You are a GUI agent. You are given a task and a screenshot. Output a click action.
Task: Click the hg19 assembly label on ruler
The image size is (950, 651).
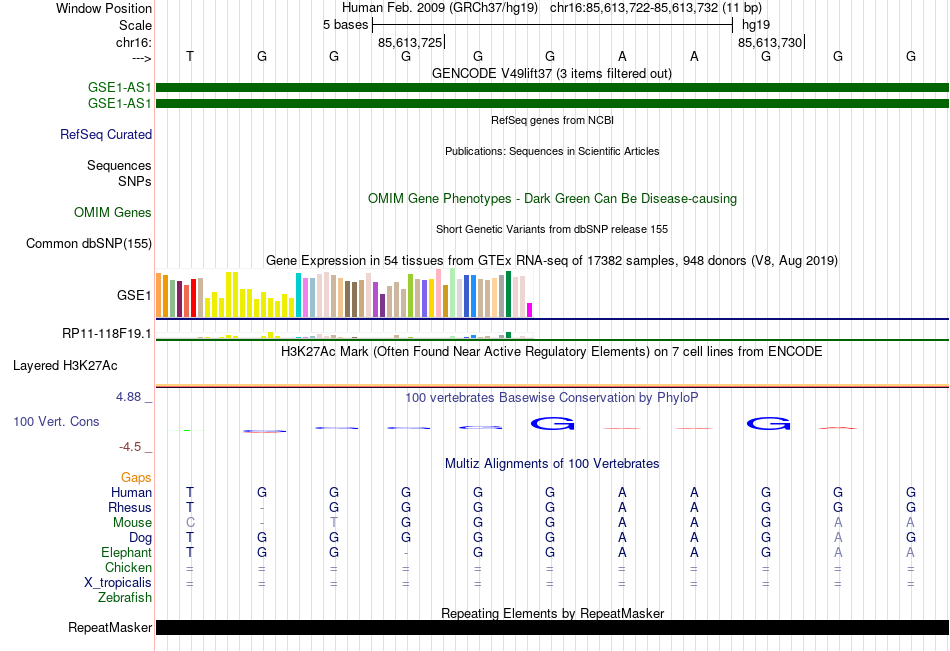(756, 25)
